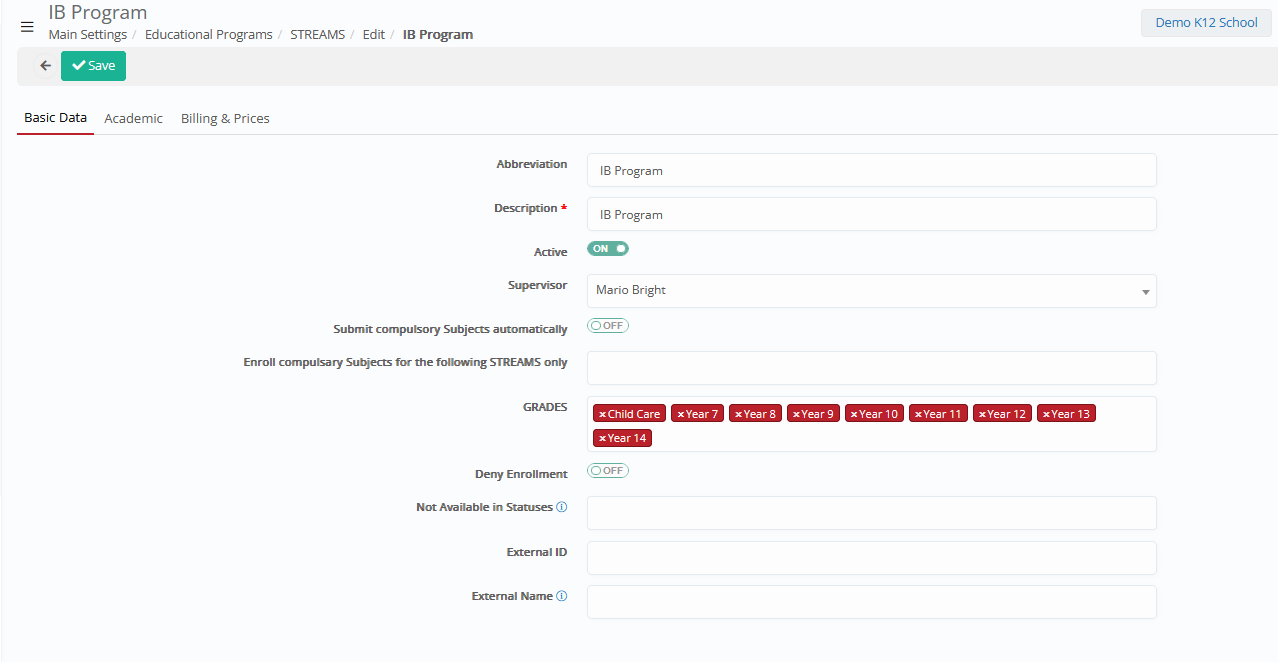
Task: Remove the Year 7 grade tag
Action: coord(681,414)
